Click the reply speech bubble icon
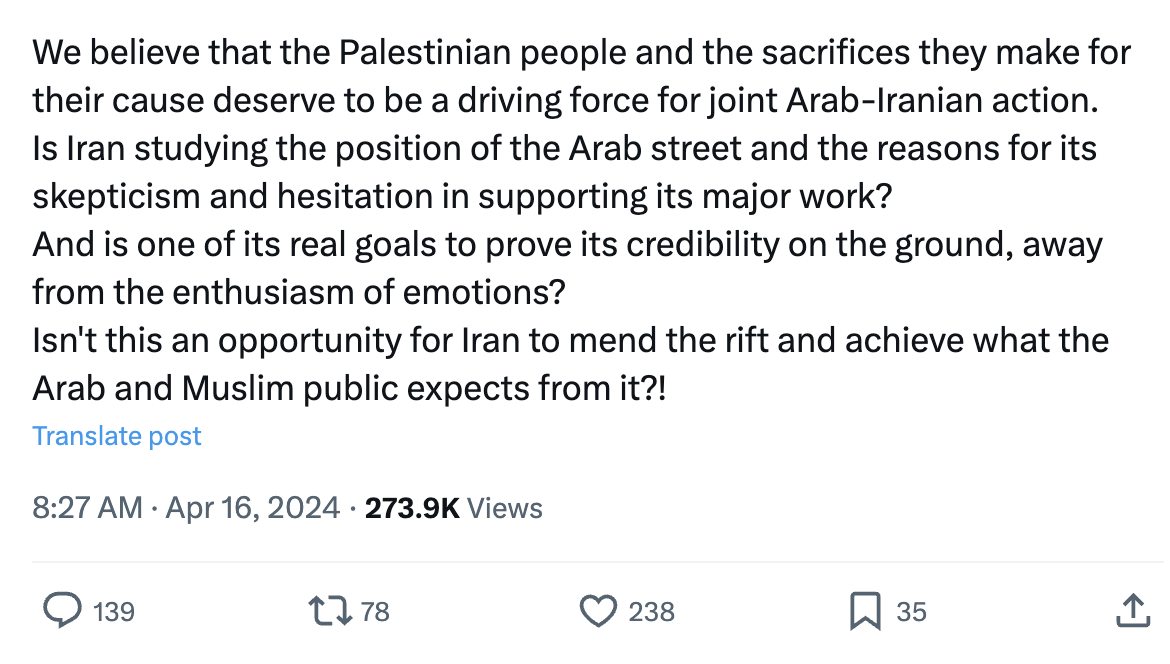The image size is (1170, 664). (64, 610)
